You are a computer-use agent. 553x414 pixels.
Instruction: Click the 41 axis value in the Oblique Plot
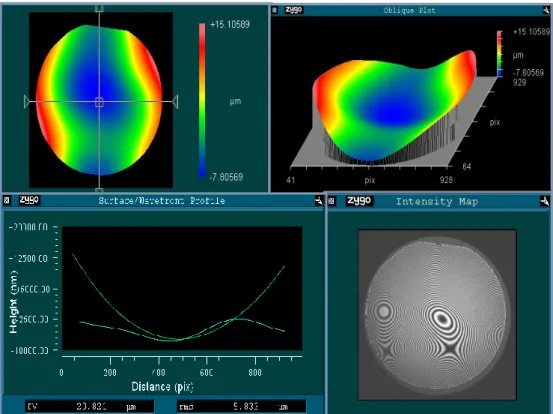pos(291,180)
